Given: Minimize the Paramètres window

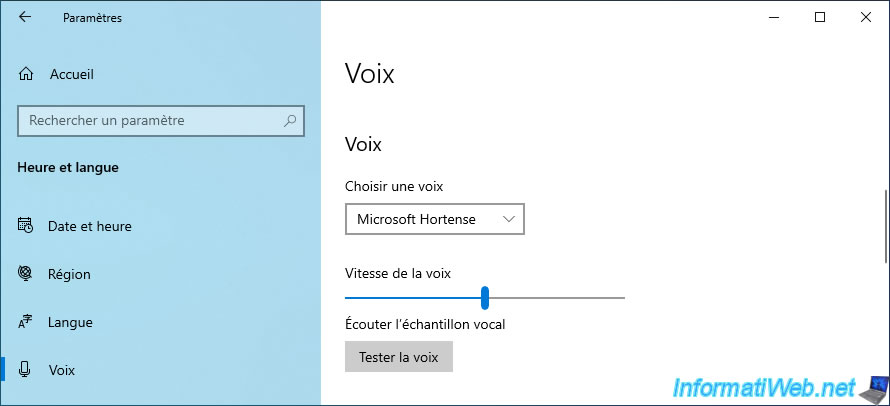Looking at the screenshot, I should (772, 17).
